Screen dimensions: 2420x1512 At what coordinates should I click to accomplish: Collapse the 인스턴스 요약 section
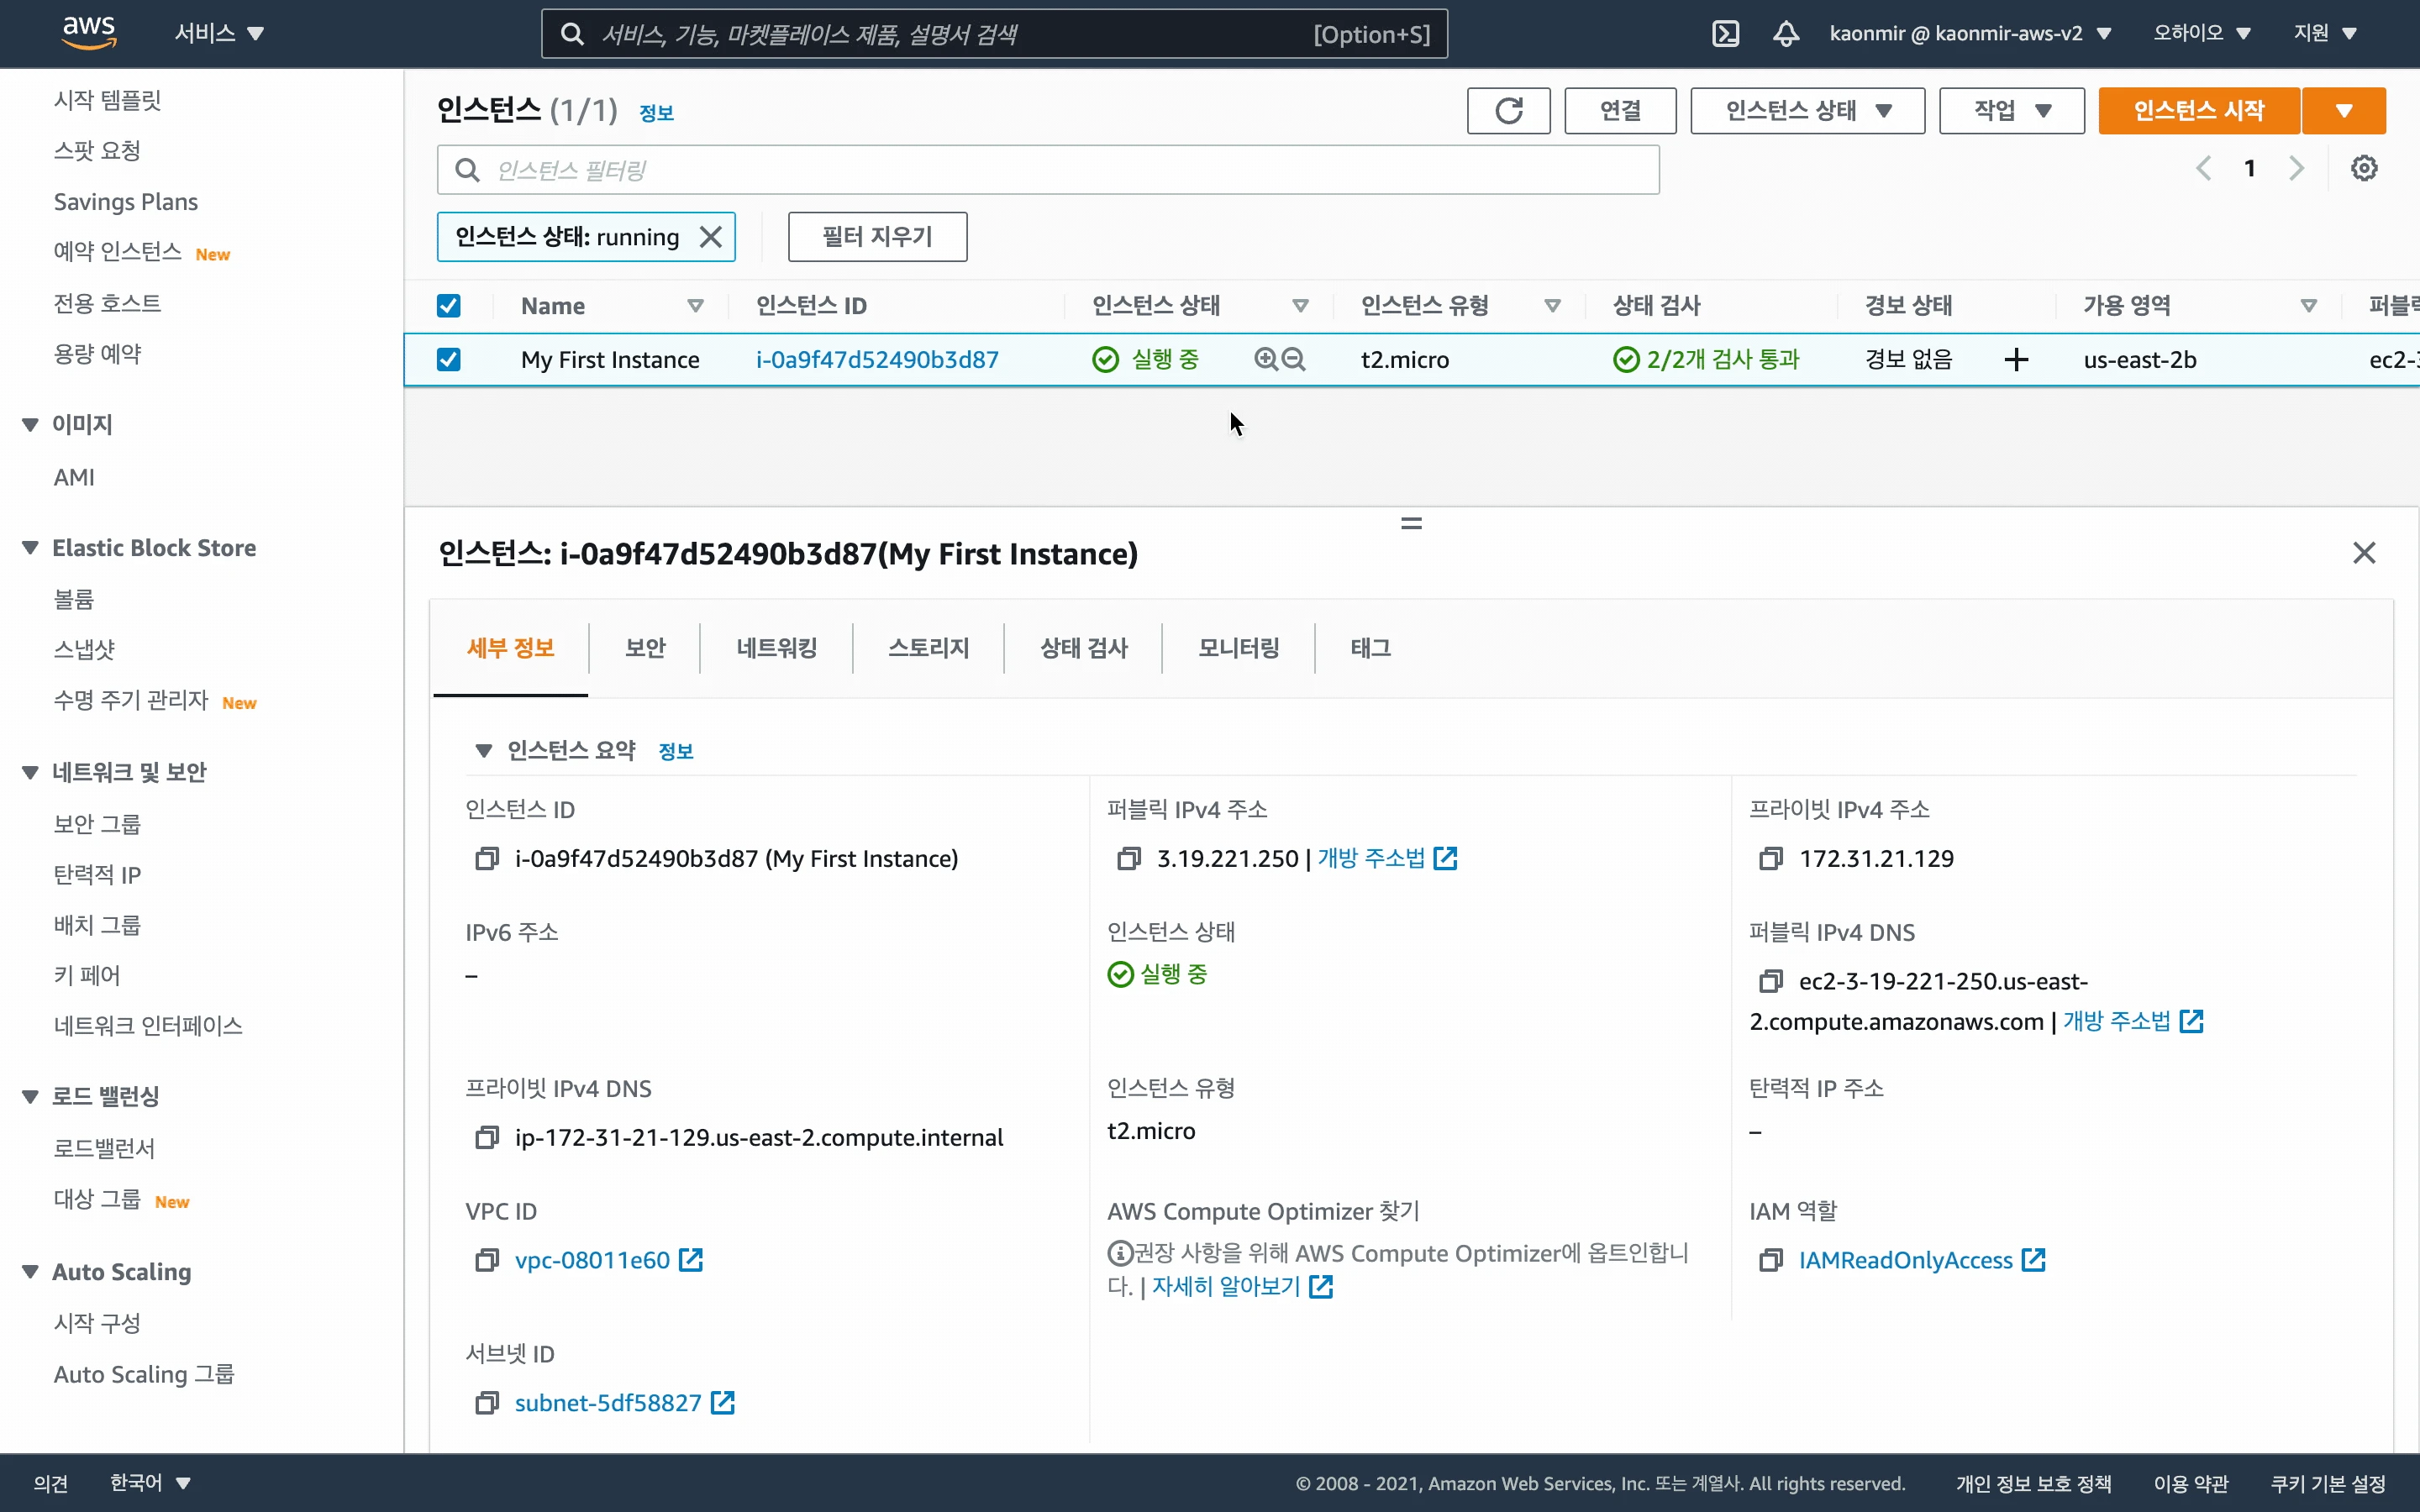[x=484, y=750]
